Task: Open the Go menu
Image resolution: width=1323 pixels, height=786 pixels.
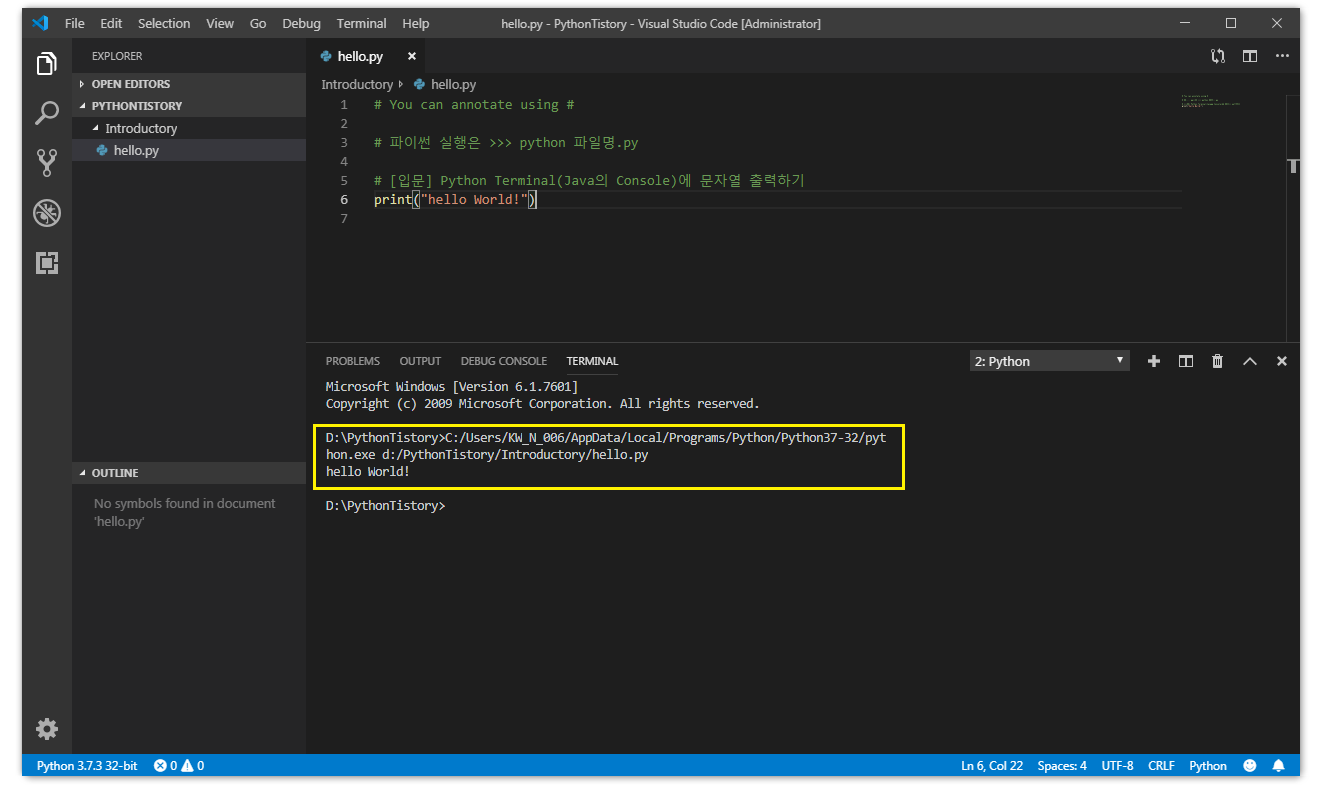Action: coord(258,23)
